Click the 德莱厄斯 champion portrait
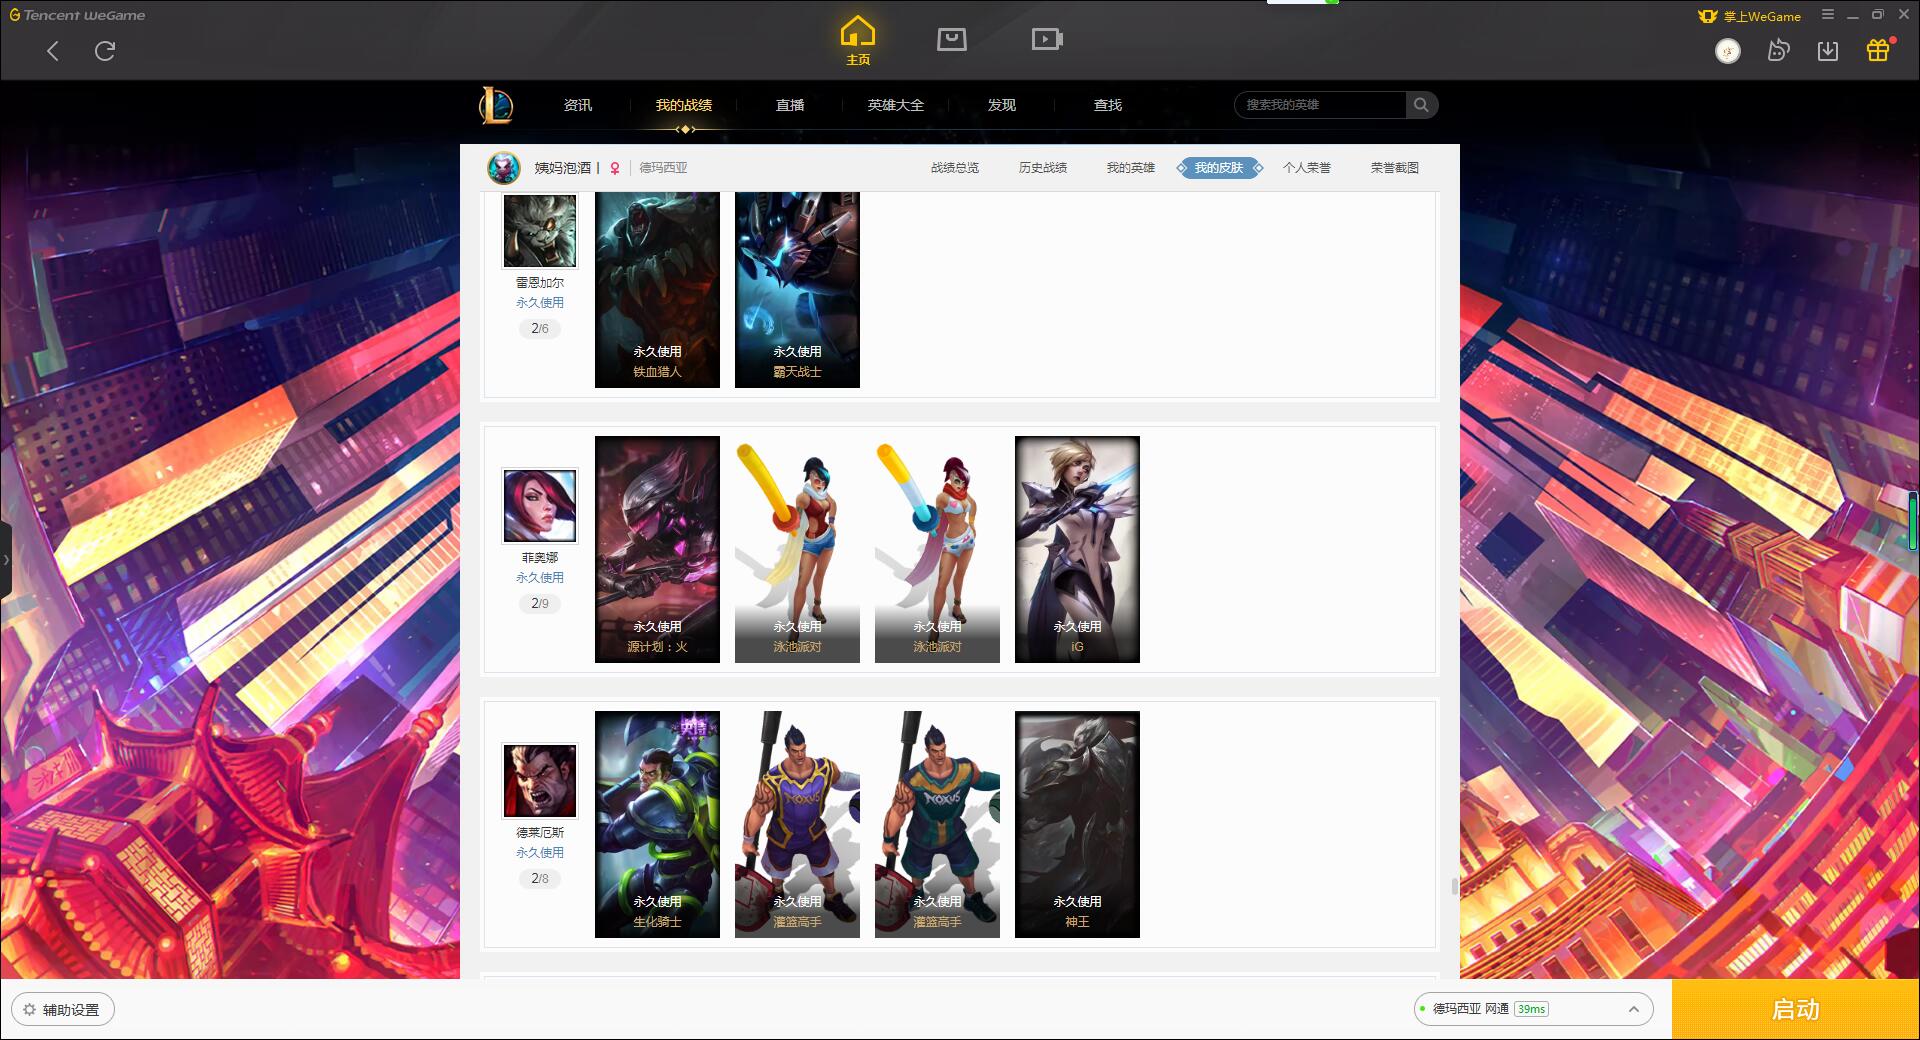 pyautogui.click(x=540, y=781)
